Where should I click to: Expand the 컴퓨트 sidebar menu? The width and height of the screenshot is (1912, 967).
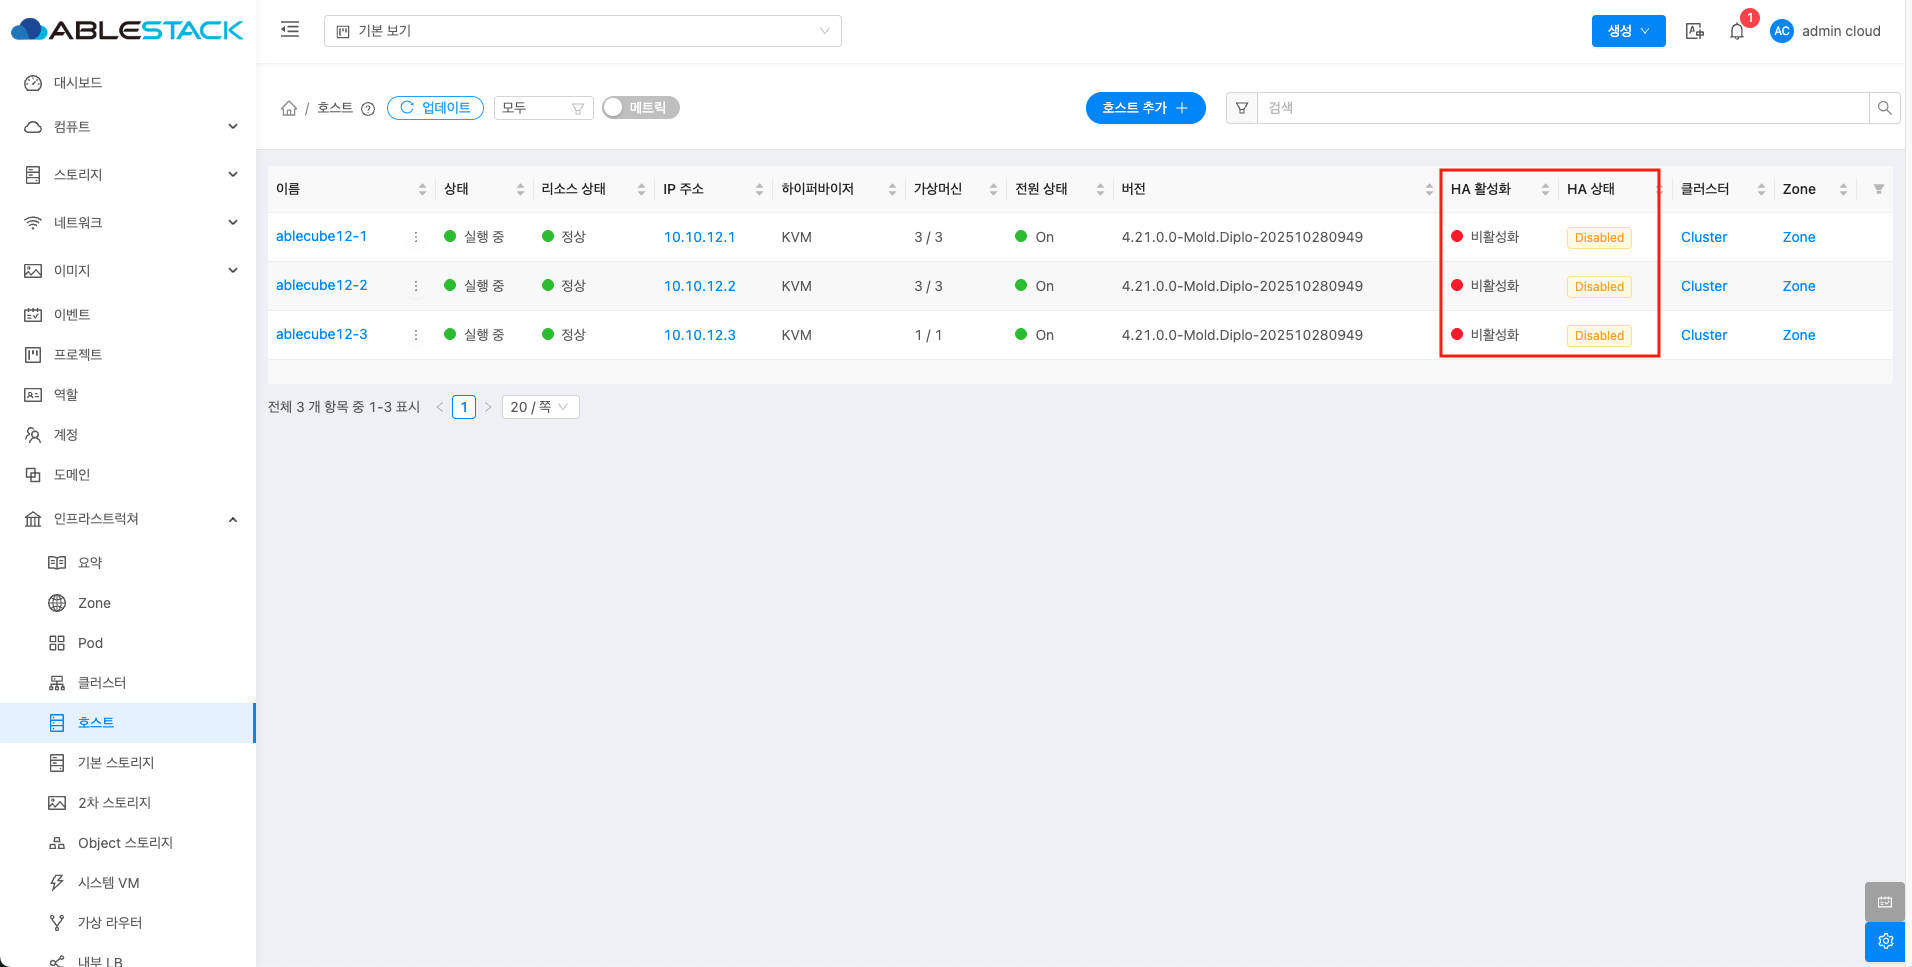(x=130, y=127)
